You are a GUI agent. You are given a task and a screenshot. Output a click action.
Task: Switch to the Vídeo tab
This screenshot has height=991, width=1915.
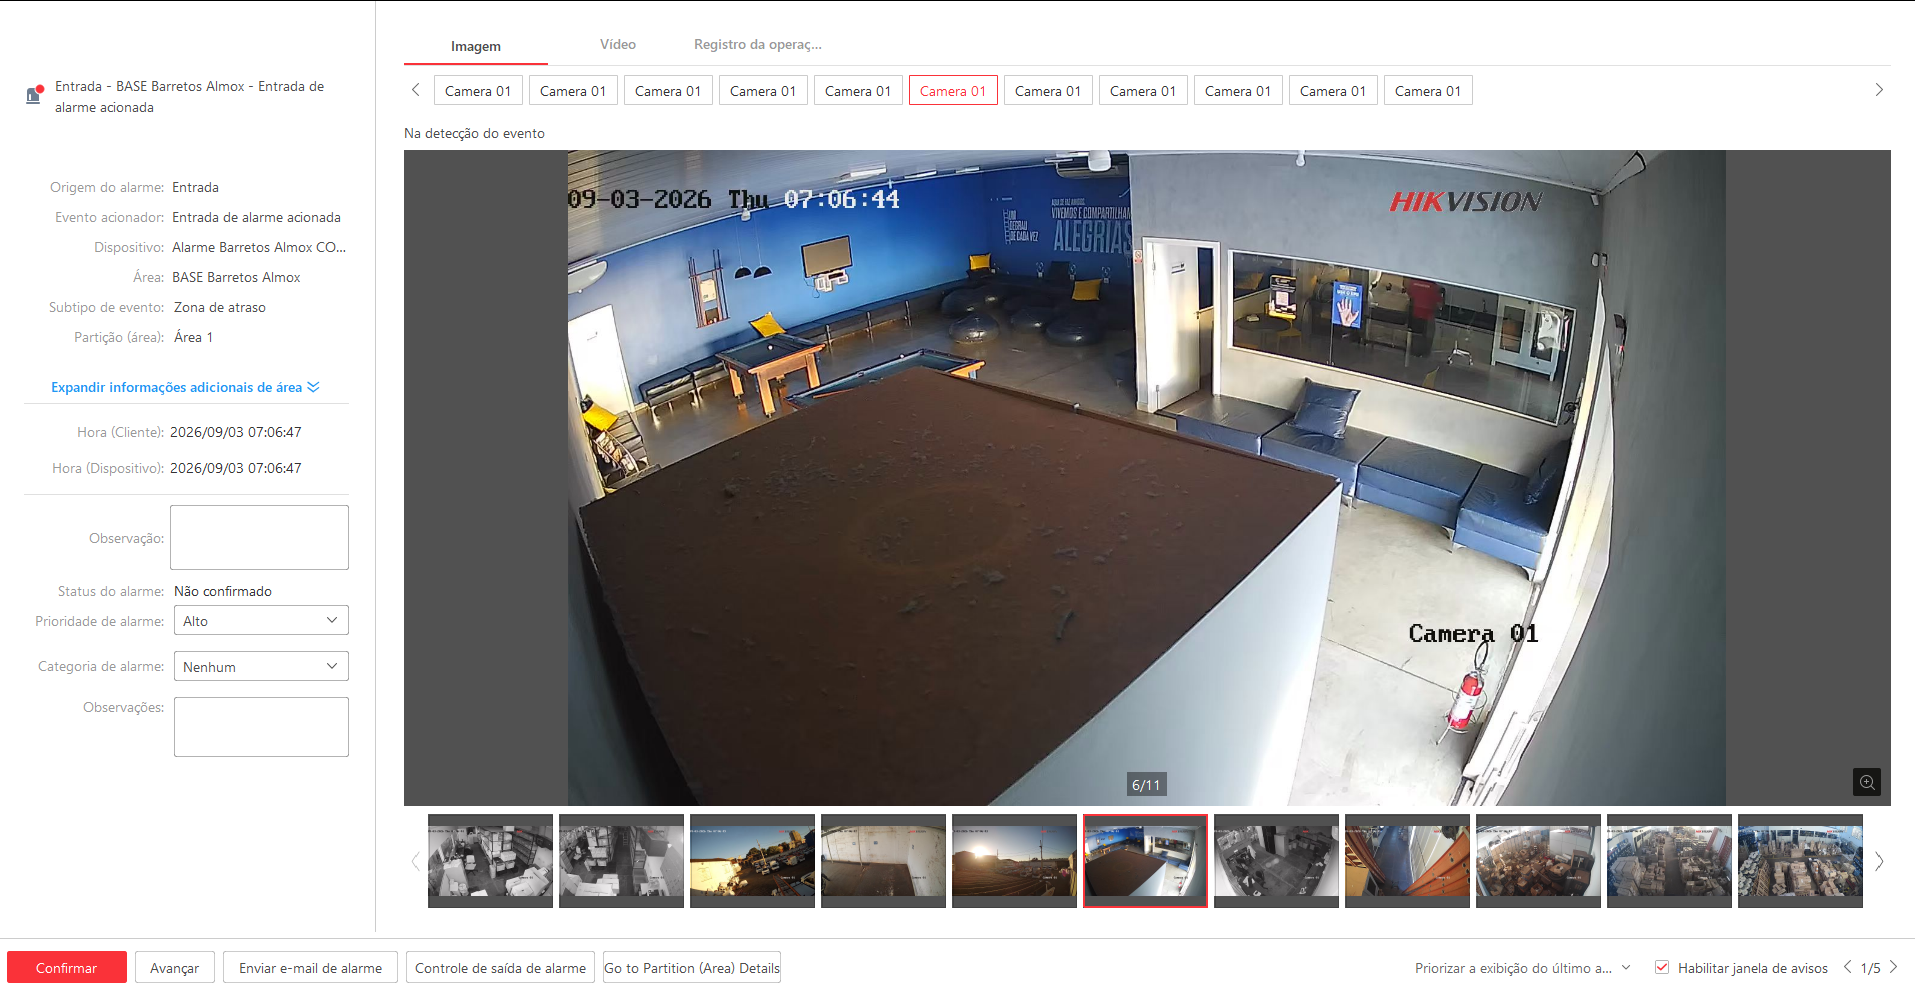618,45
